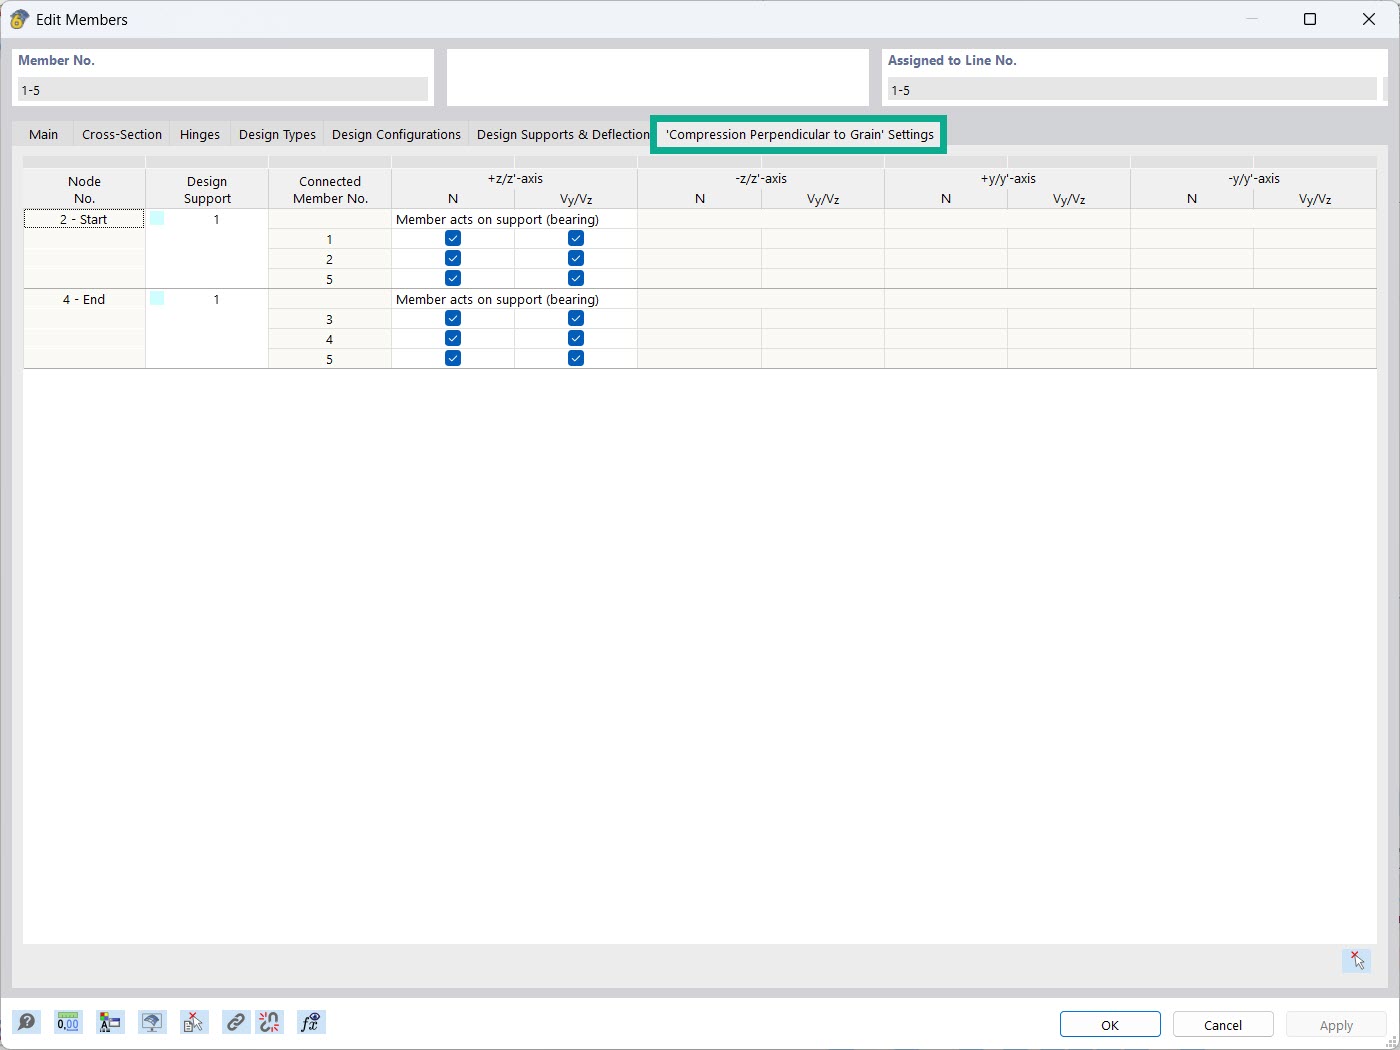Open the formula editor via the fx icon
The width and height of the screenshot is (1400, 1050).
311,1022
